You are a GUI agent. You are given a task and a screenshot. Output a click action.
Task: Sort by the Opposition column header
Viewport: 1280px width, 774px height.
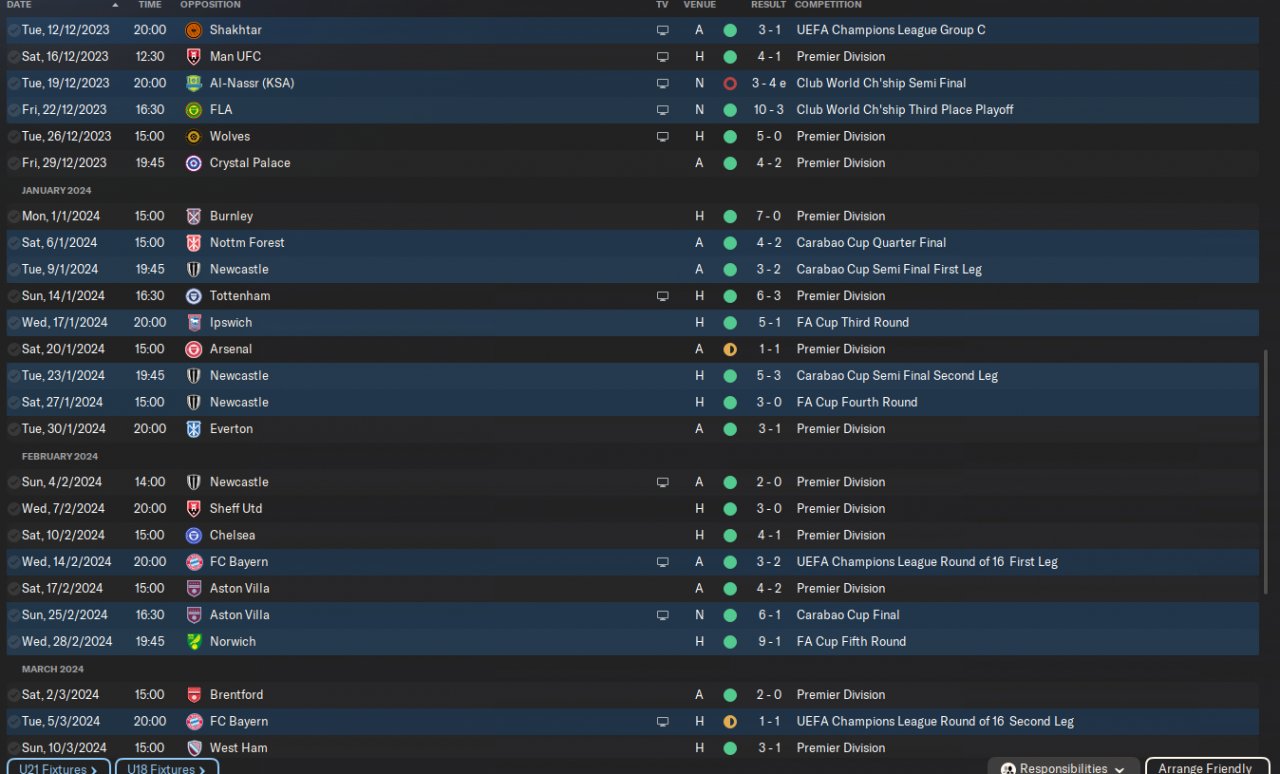pyautogui.click(x=210, y=5)
